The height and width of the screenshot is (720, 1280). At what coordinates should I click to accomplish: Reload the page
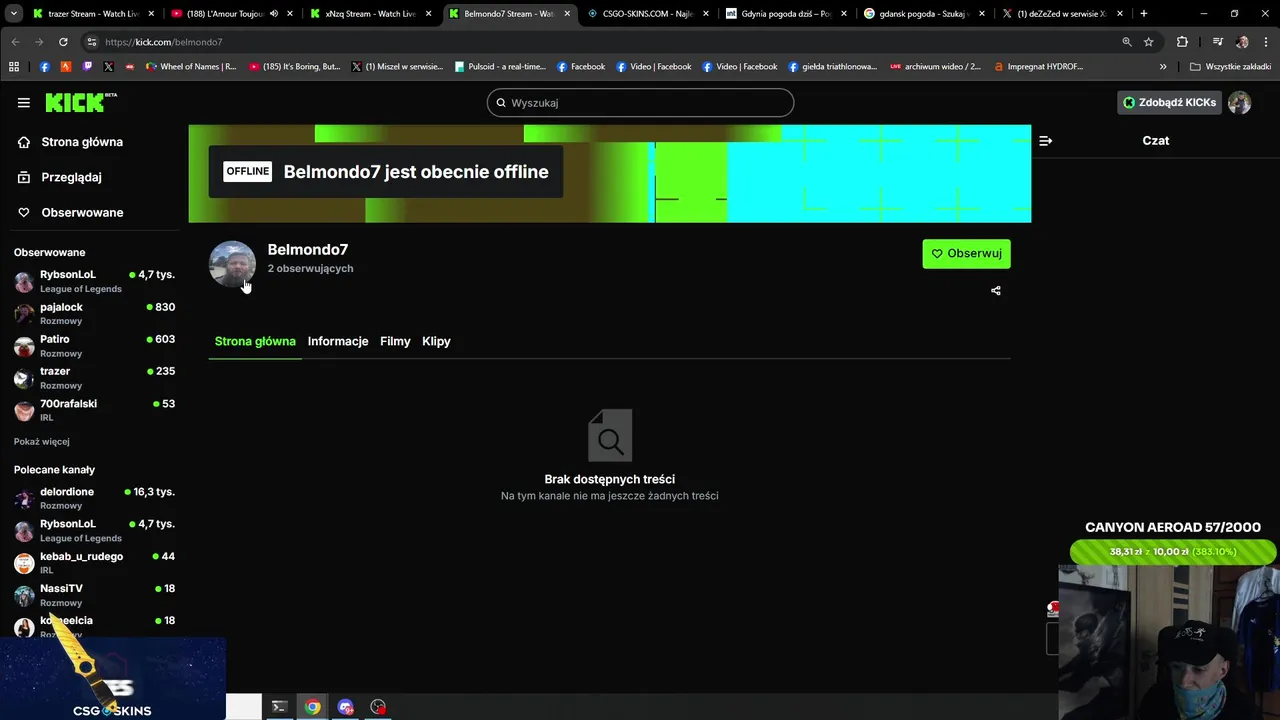coord(63,42)
